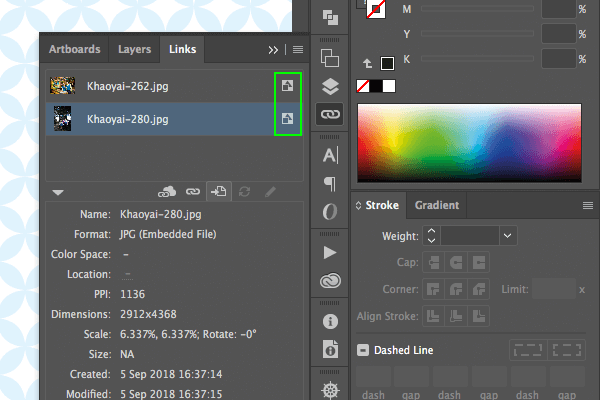Viewport: 600px width, 400px height.
Task: Click the Links panel dock icon
Action: pos(330,114)
